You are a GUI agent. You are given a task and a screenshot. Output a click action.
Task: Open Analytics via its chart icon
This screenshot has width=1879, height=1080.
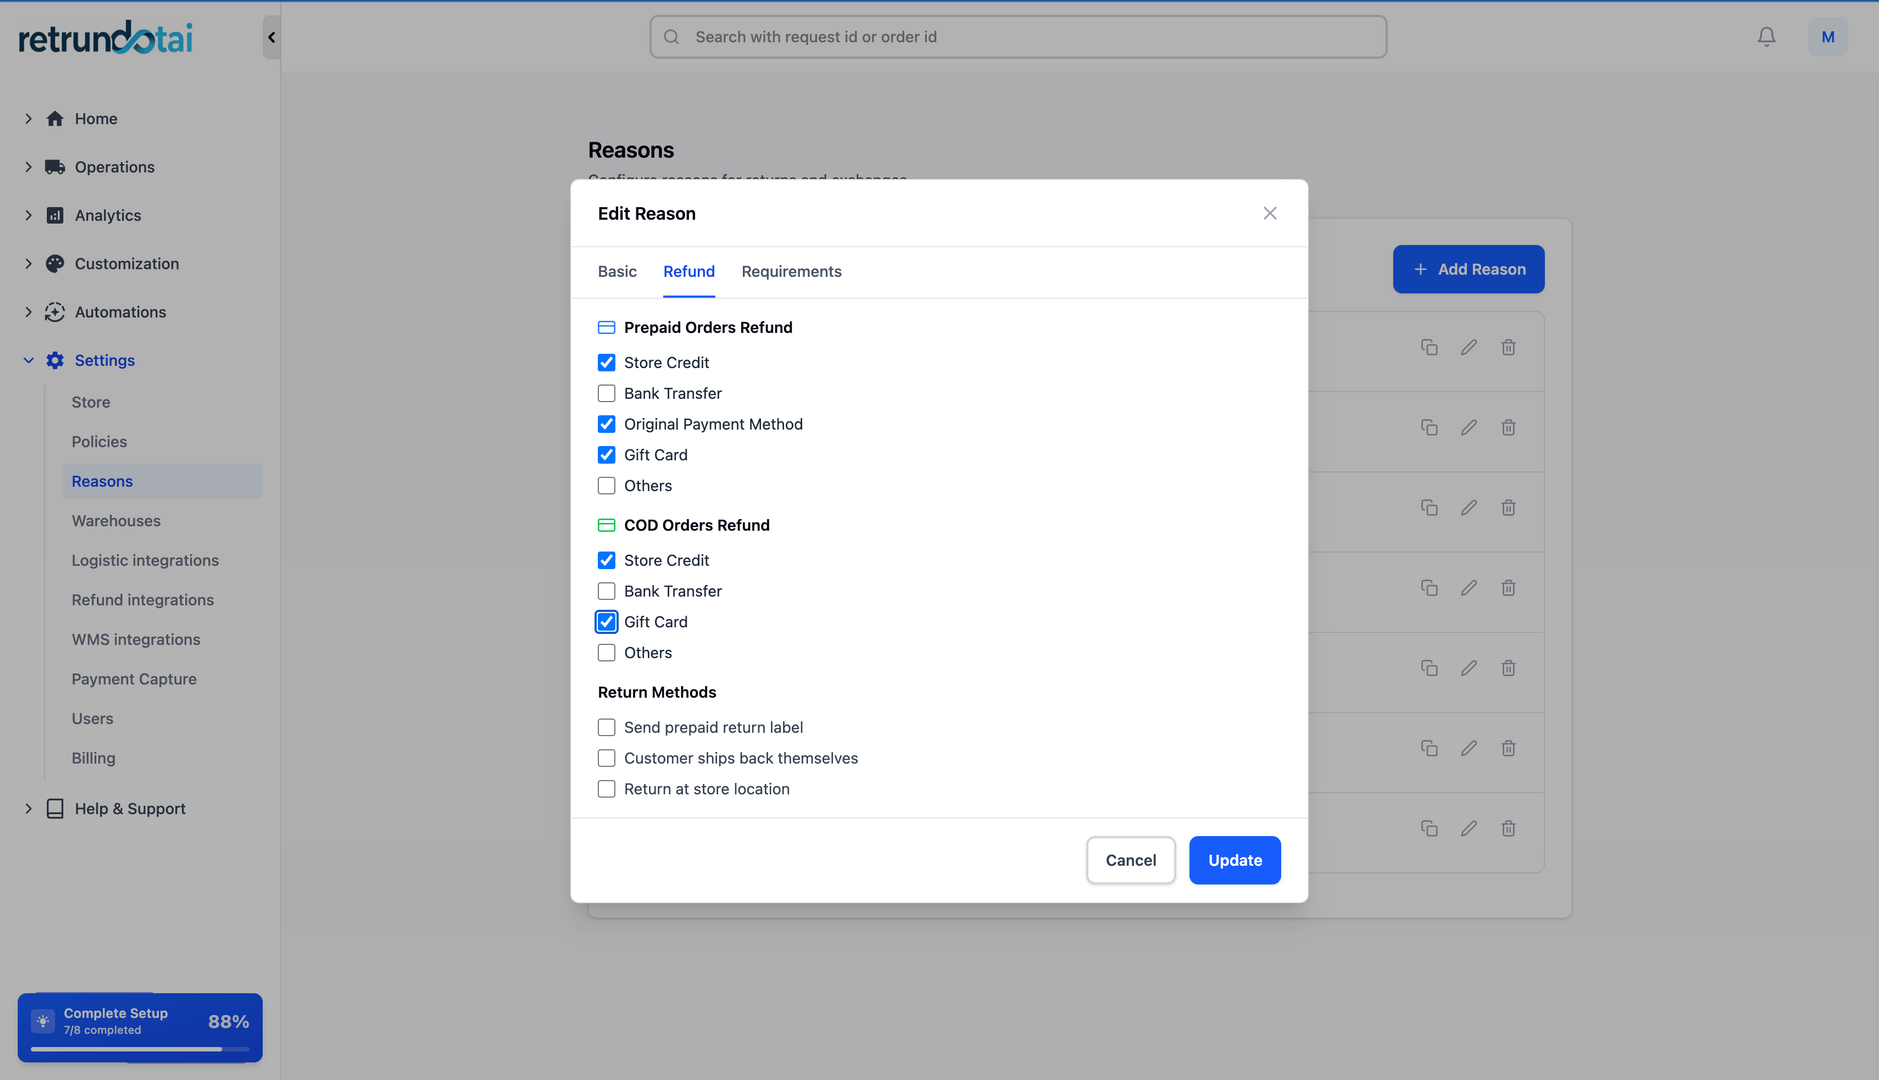coord(54,215)
